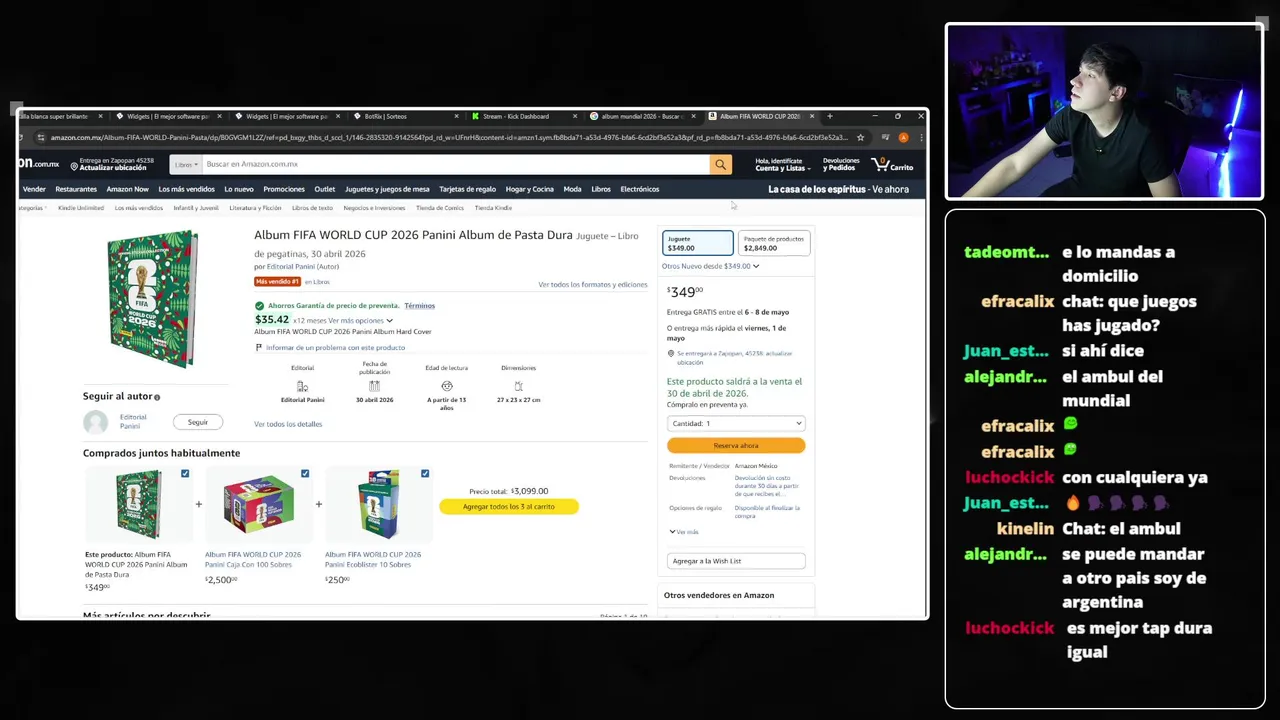Click Agregar todos los 3 al carrito
The width and height of the screenshot is (1280, 720).
pos(509,507)
